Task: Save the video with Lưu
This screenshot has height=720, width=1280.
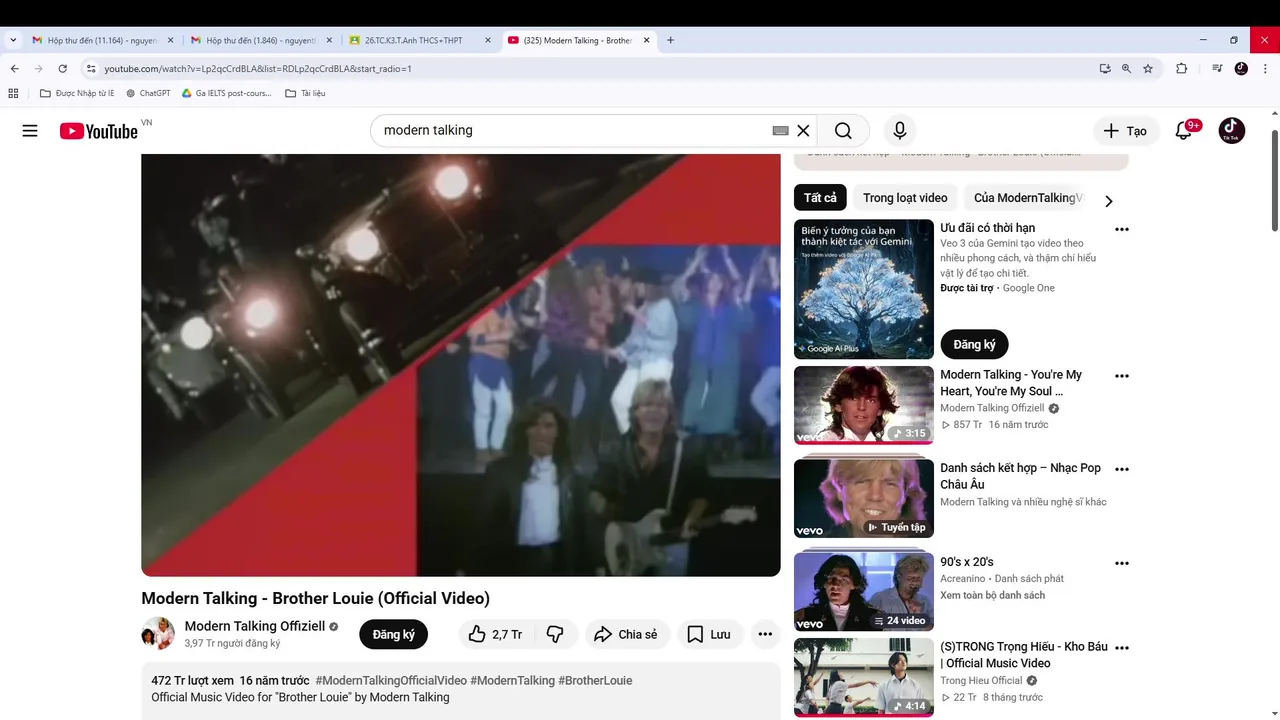Action: pos(710,634)
